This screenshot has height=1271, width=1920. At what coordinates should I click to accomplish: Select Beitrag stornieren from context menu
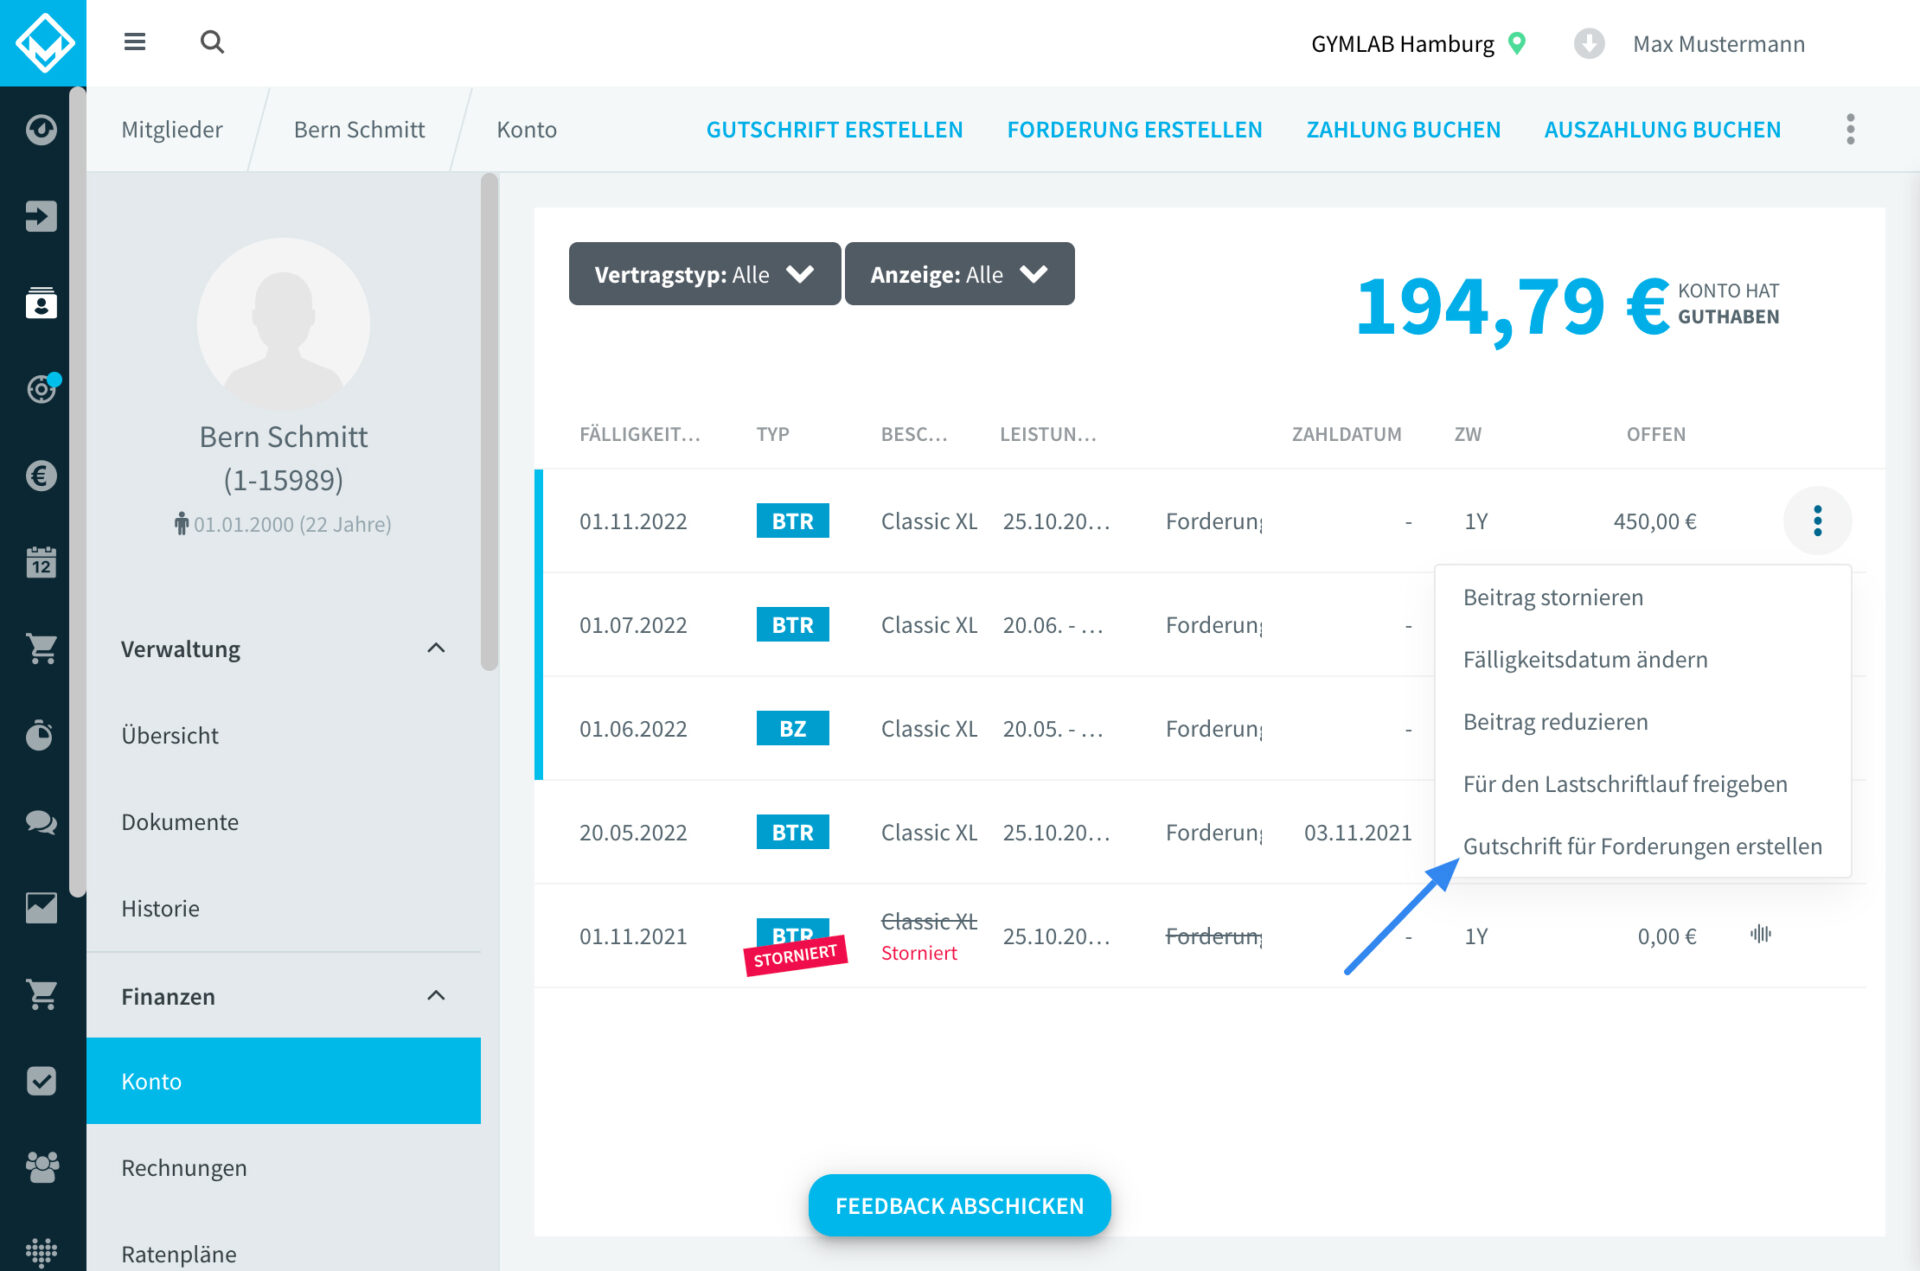[x=1553, y=597]
